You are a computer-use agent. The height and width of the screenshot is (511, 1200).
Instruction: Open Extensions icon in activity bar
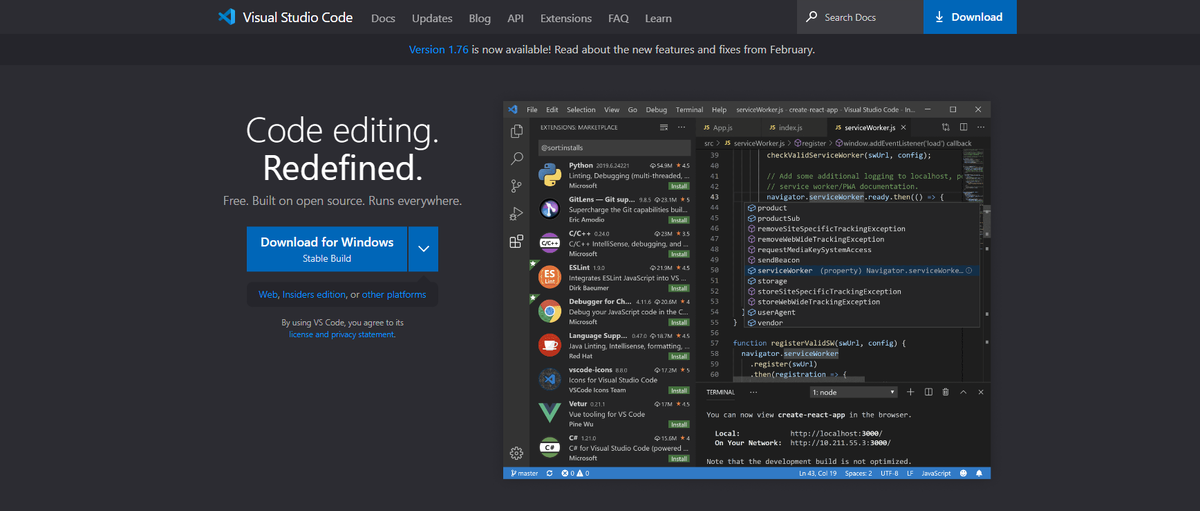pyautogui.click(x=516, y=241)
